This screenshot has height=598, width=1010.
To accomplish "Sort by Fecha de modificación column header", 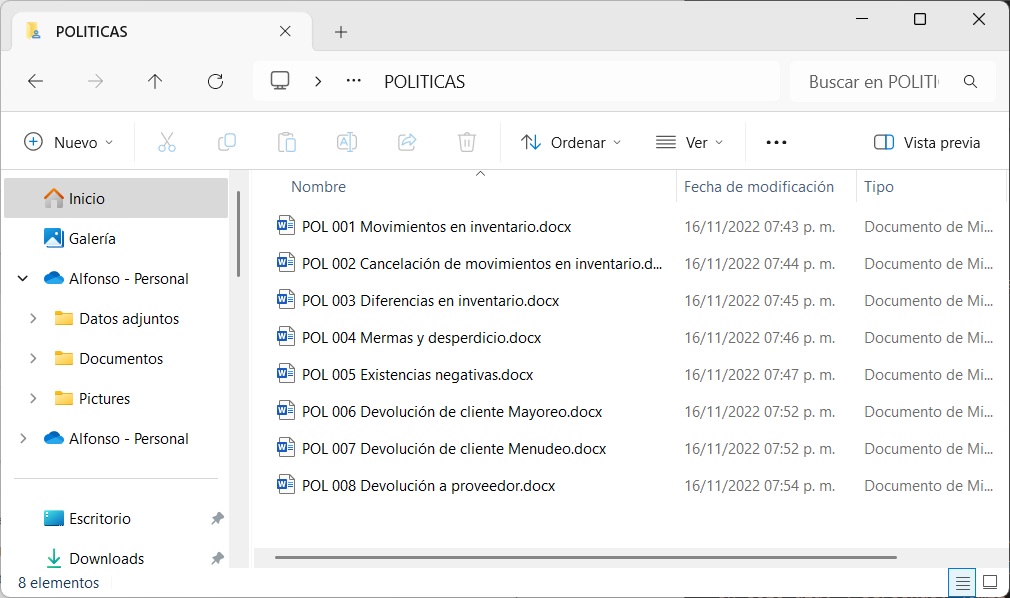I will [759, 187].
